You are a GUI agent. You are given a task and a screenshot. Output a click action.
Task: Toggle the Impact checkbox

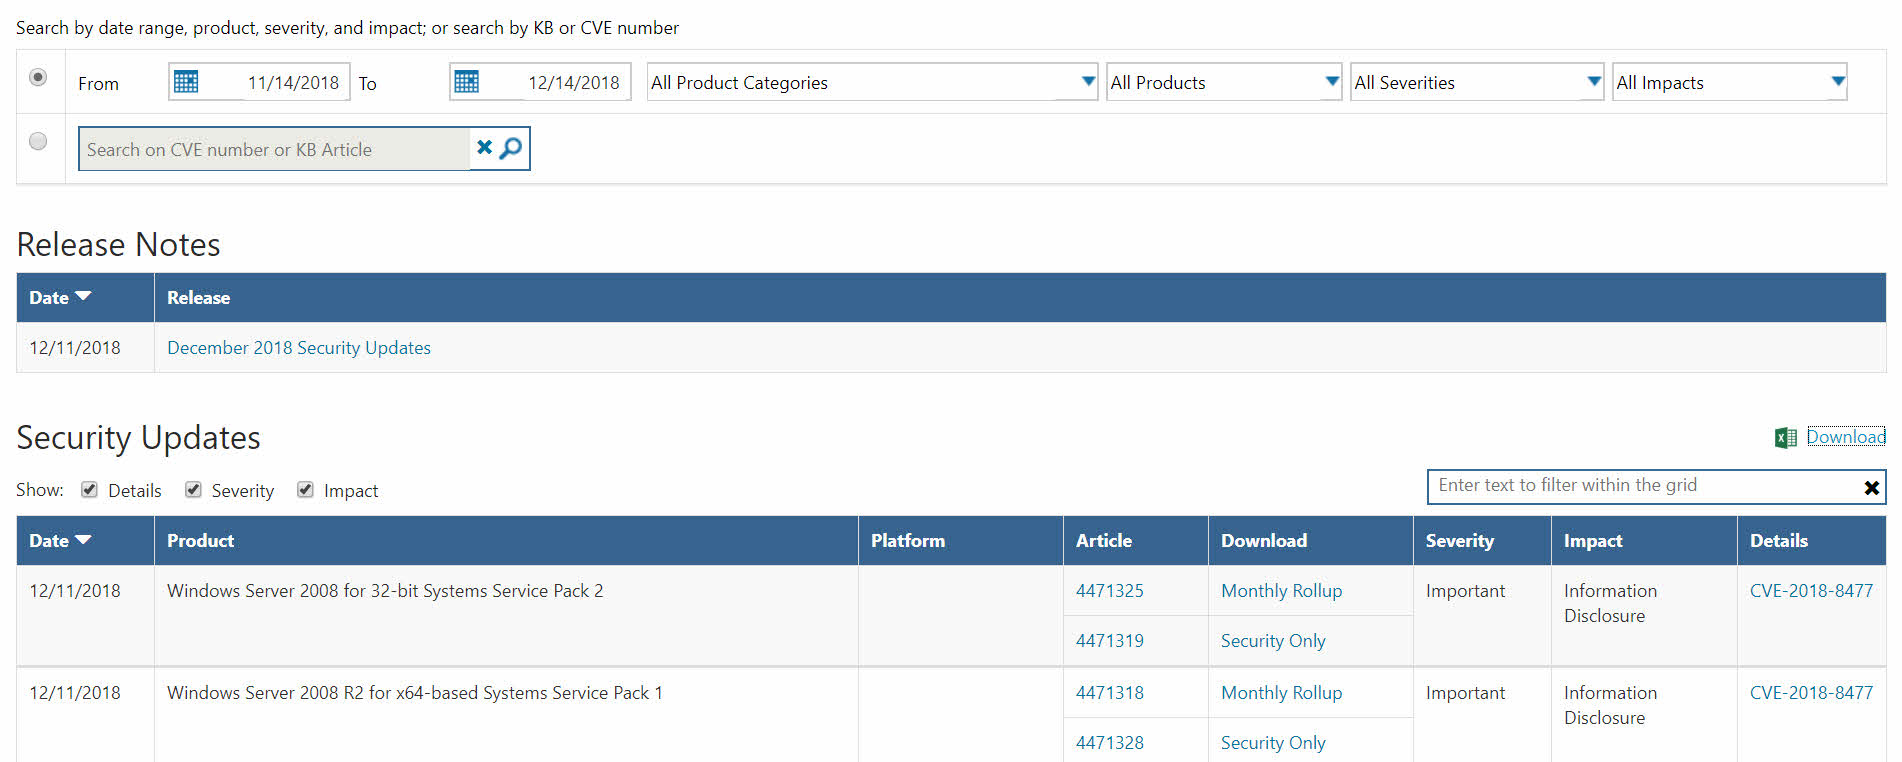[x=305, y=489]
